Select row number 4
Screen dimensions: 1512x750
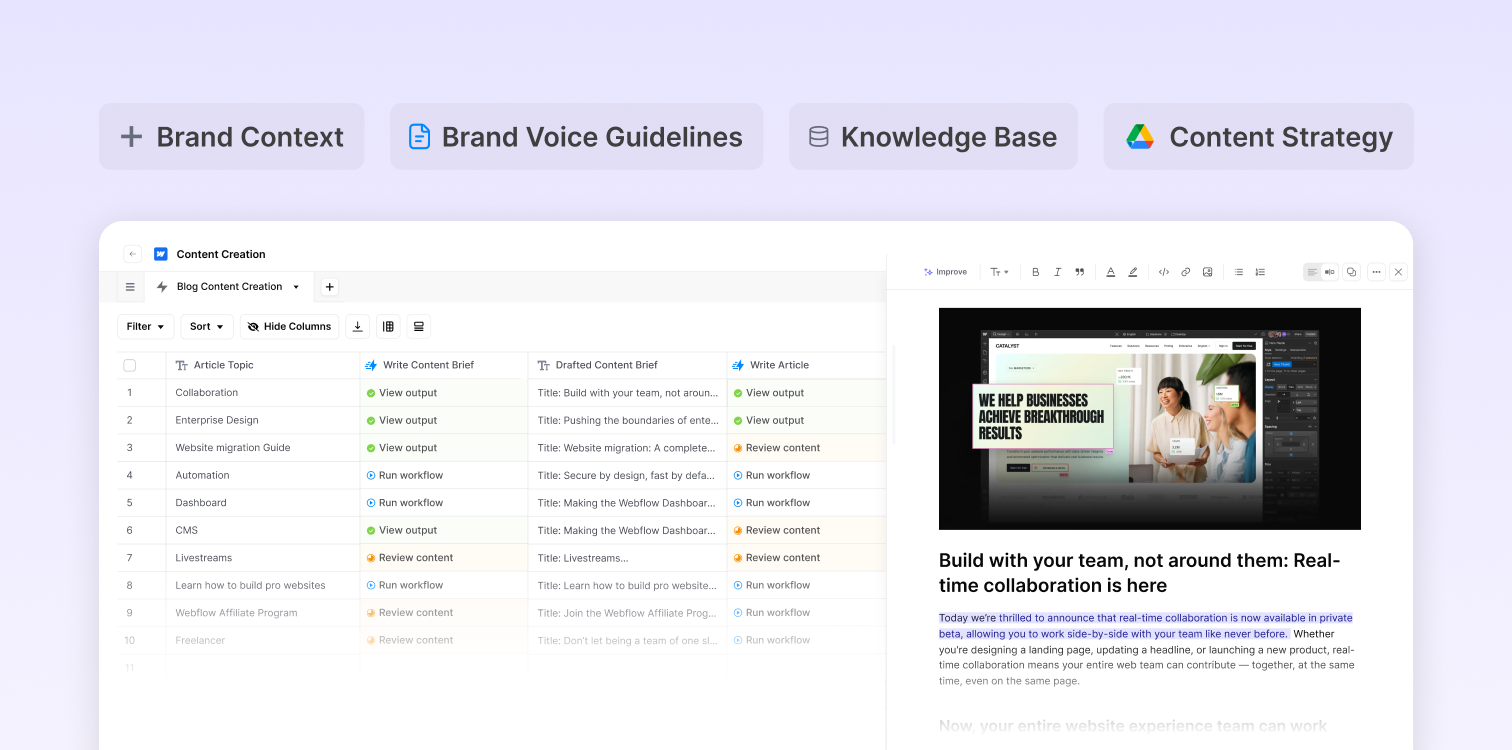pyautogui.click(x=130, y=476)
